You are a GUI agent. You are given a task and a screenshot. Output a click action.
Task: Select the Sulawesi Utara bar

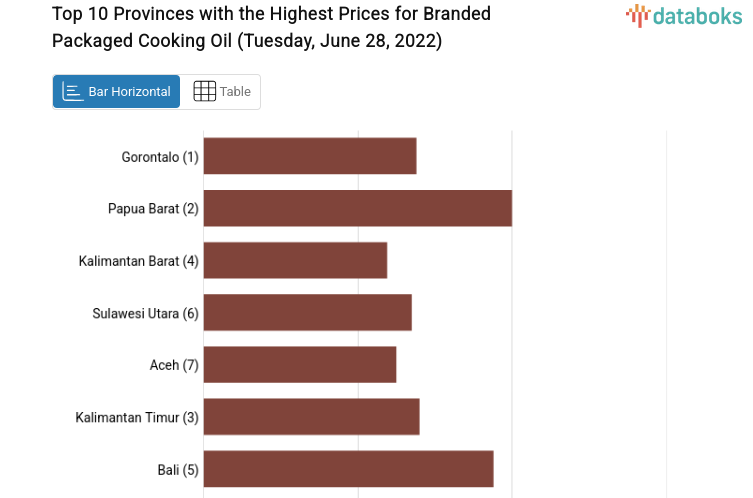[x=307, y=312]
